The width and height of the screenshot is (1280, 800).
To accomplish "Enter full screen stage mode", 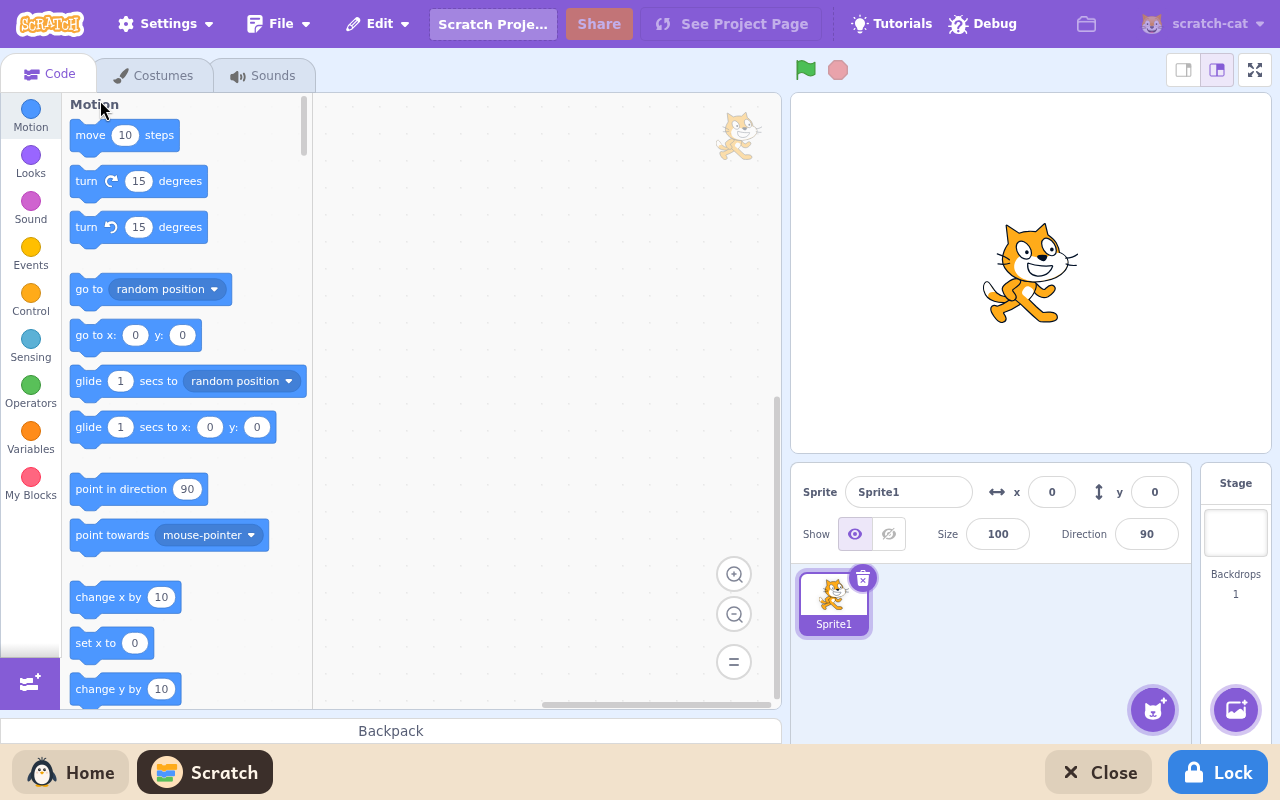I will [1254, 70].
